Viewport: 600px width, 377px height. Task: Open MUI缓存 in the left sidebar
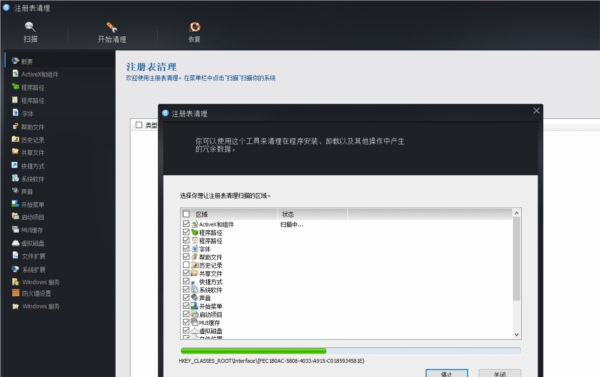[x=27, y=230]
